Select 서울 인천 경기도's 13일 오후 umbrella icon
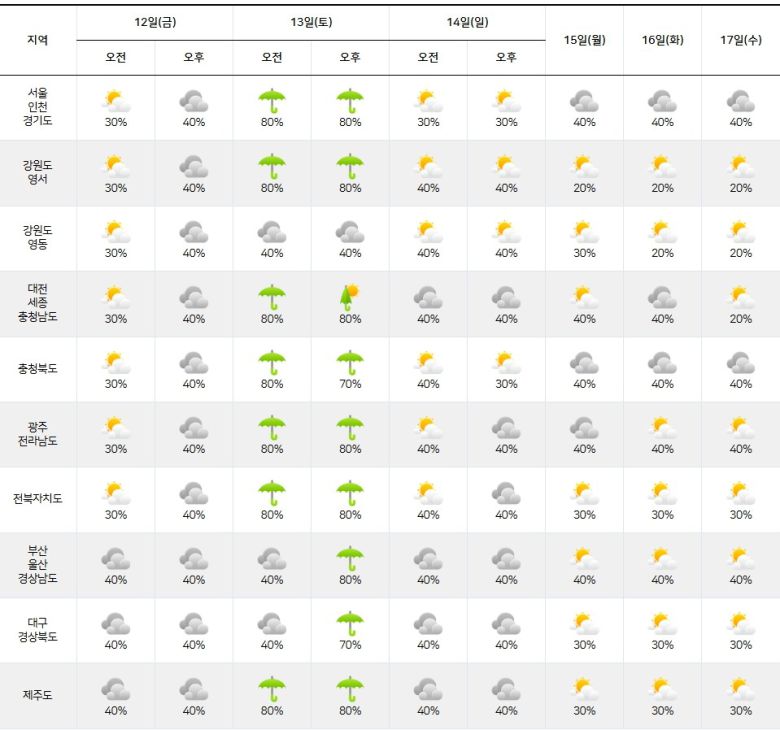 coord(349,101)
